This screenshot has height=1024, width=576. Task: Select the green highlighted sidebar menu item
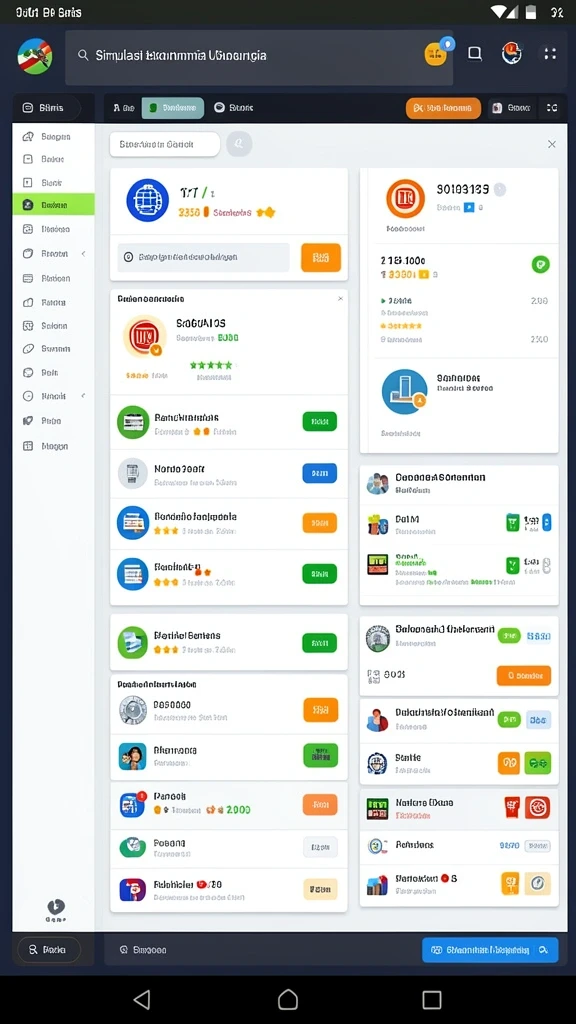[x=54, y=205]
